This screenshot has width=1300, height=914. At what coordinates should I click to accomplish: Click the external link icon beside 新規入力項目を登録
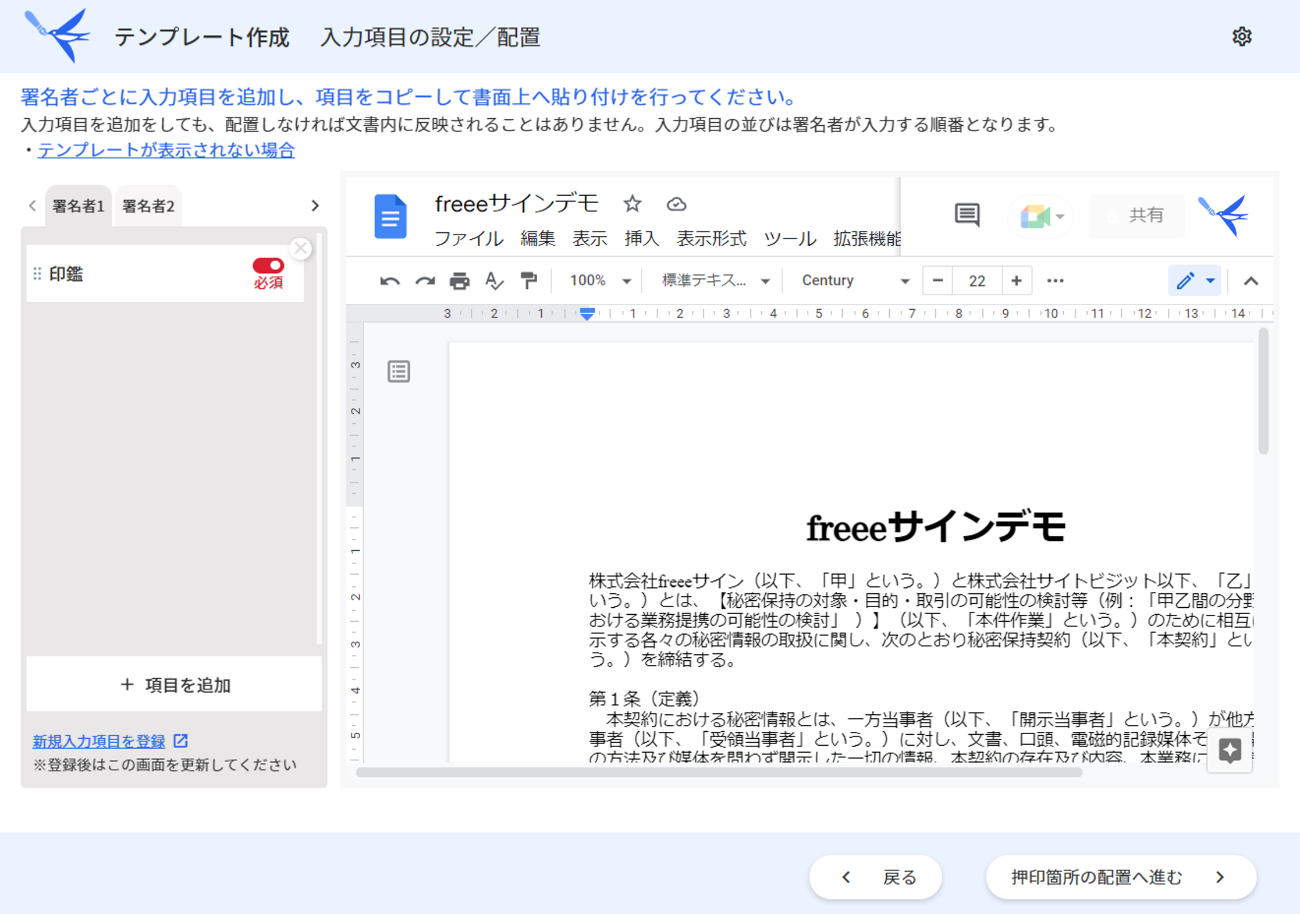click(180, 741)
